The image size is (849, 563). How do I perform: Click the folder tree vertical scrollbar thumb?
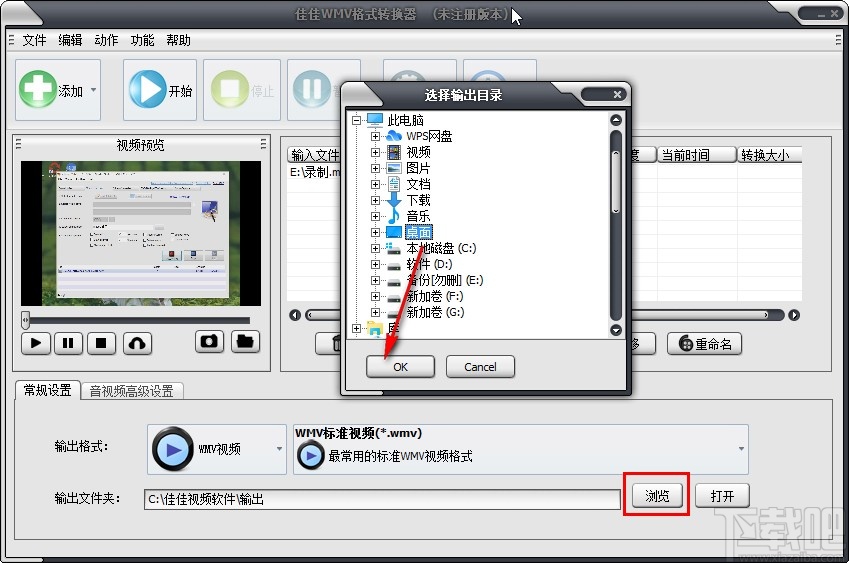coord(616,182)
